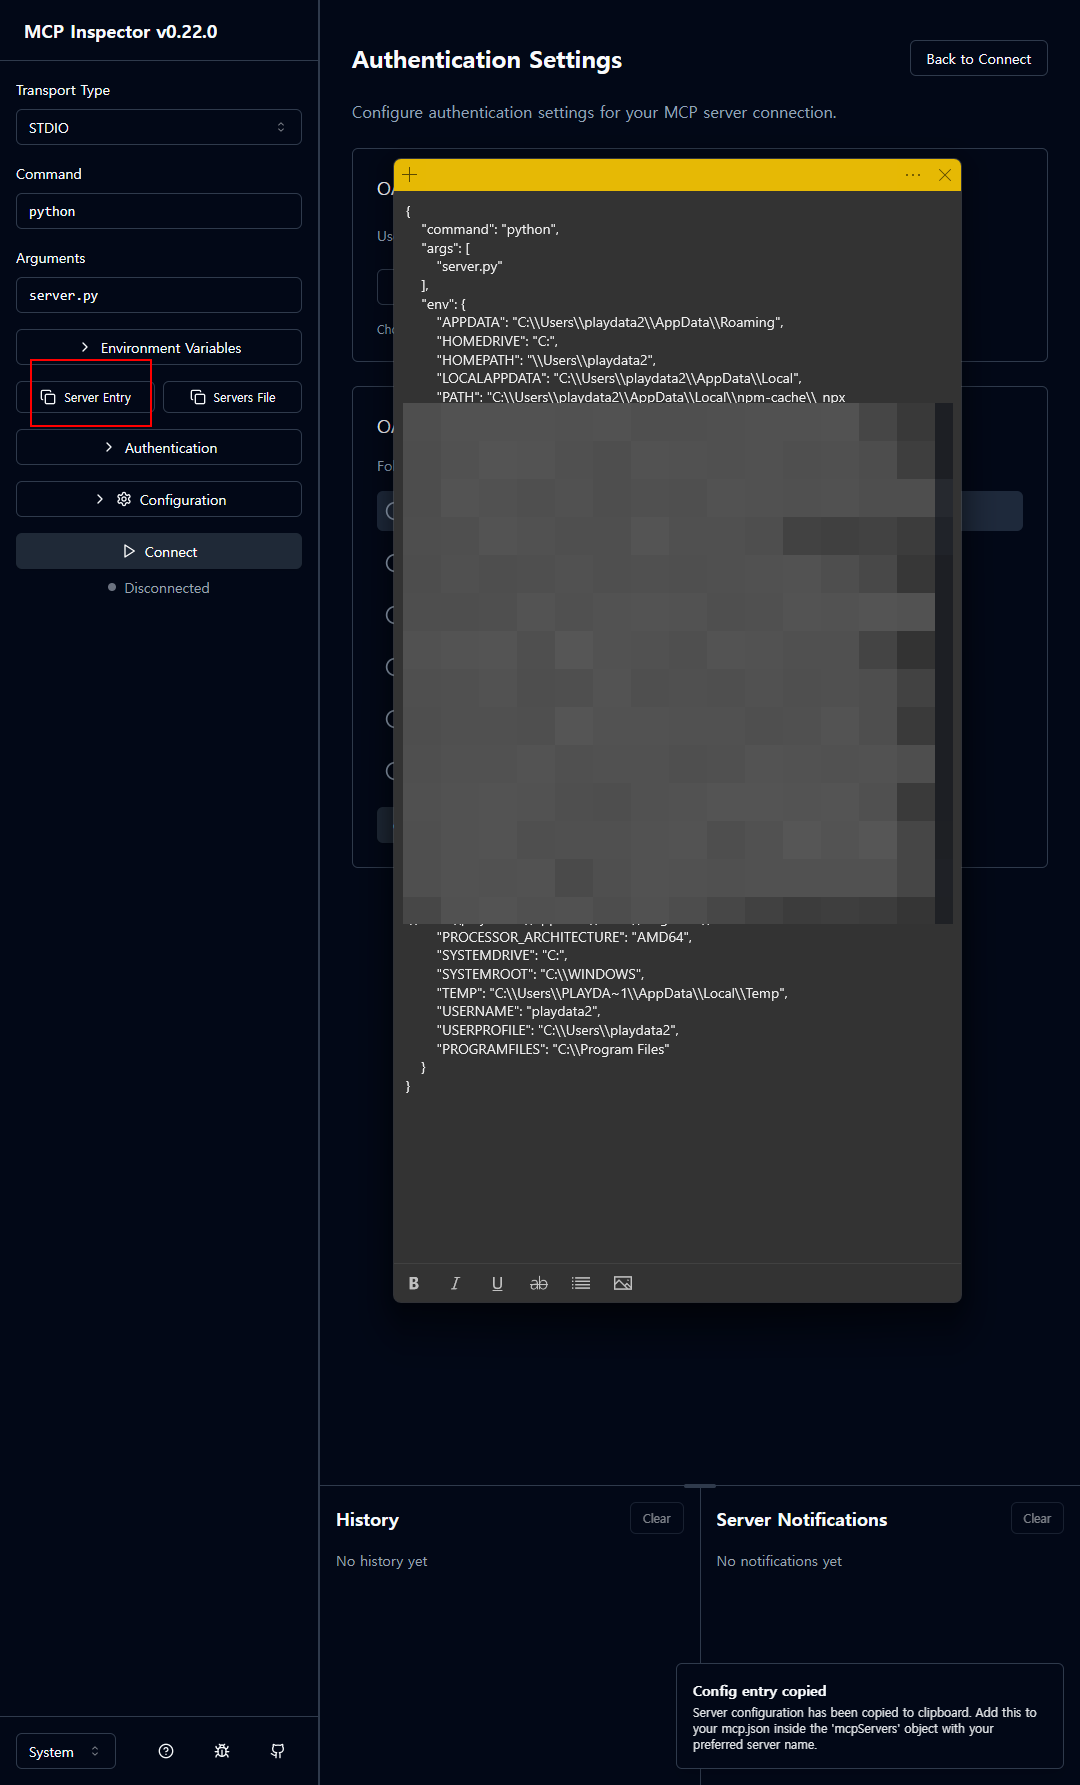Screen dimensions: 1080x1785
Task: Toggle italic formatting in sticky note
Action: [x=455, y=1283]
